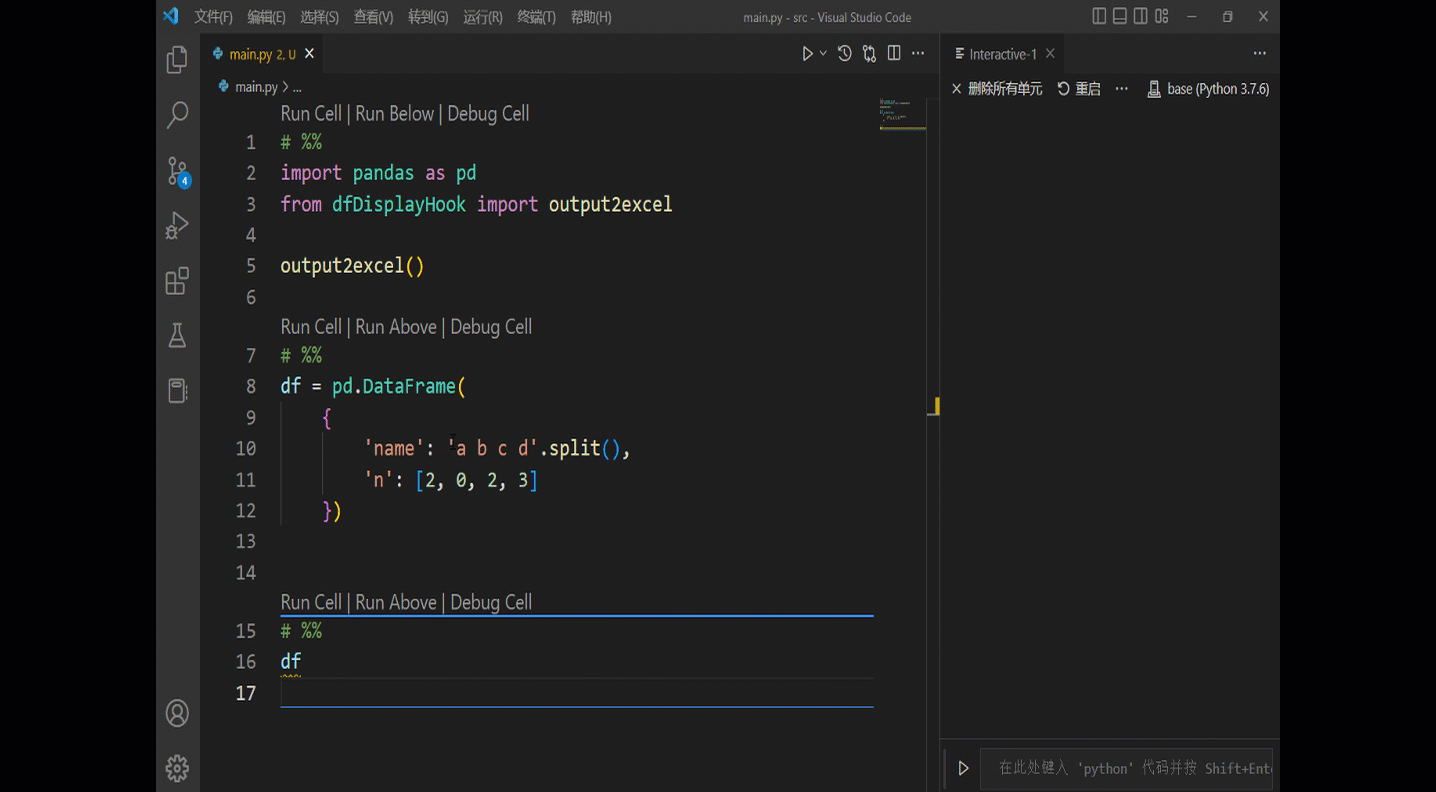
Task: Click the Accounts icon in sidebar
Action: coord(177,713)
